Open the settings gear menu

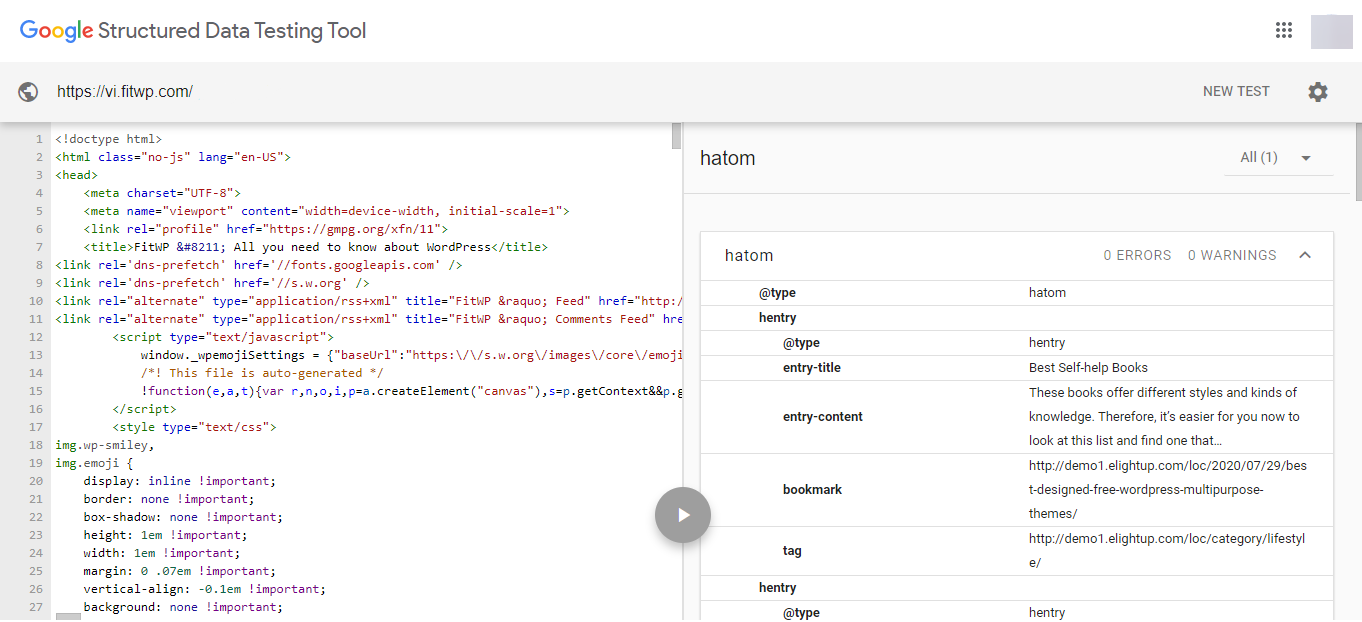pyautogui.click(x=1318, y=92)
